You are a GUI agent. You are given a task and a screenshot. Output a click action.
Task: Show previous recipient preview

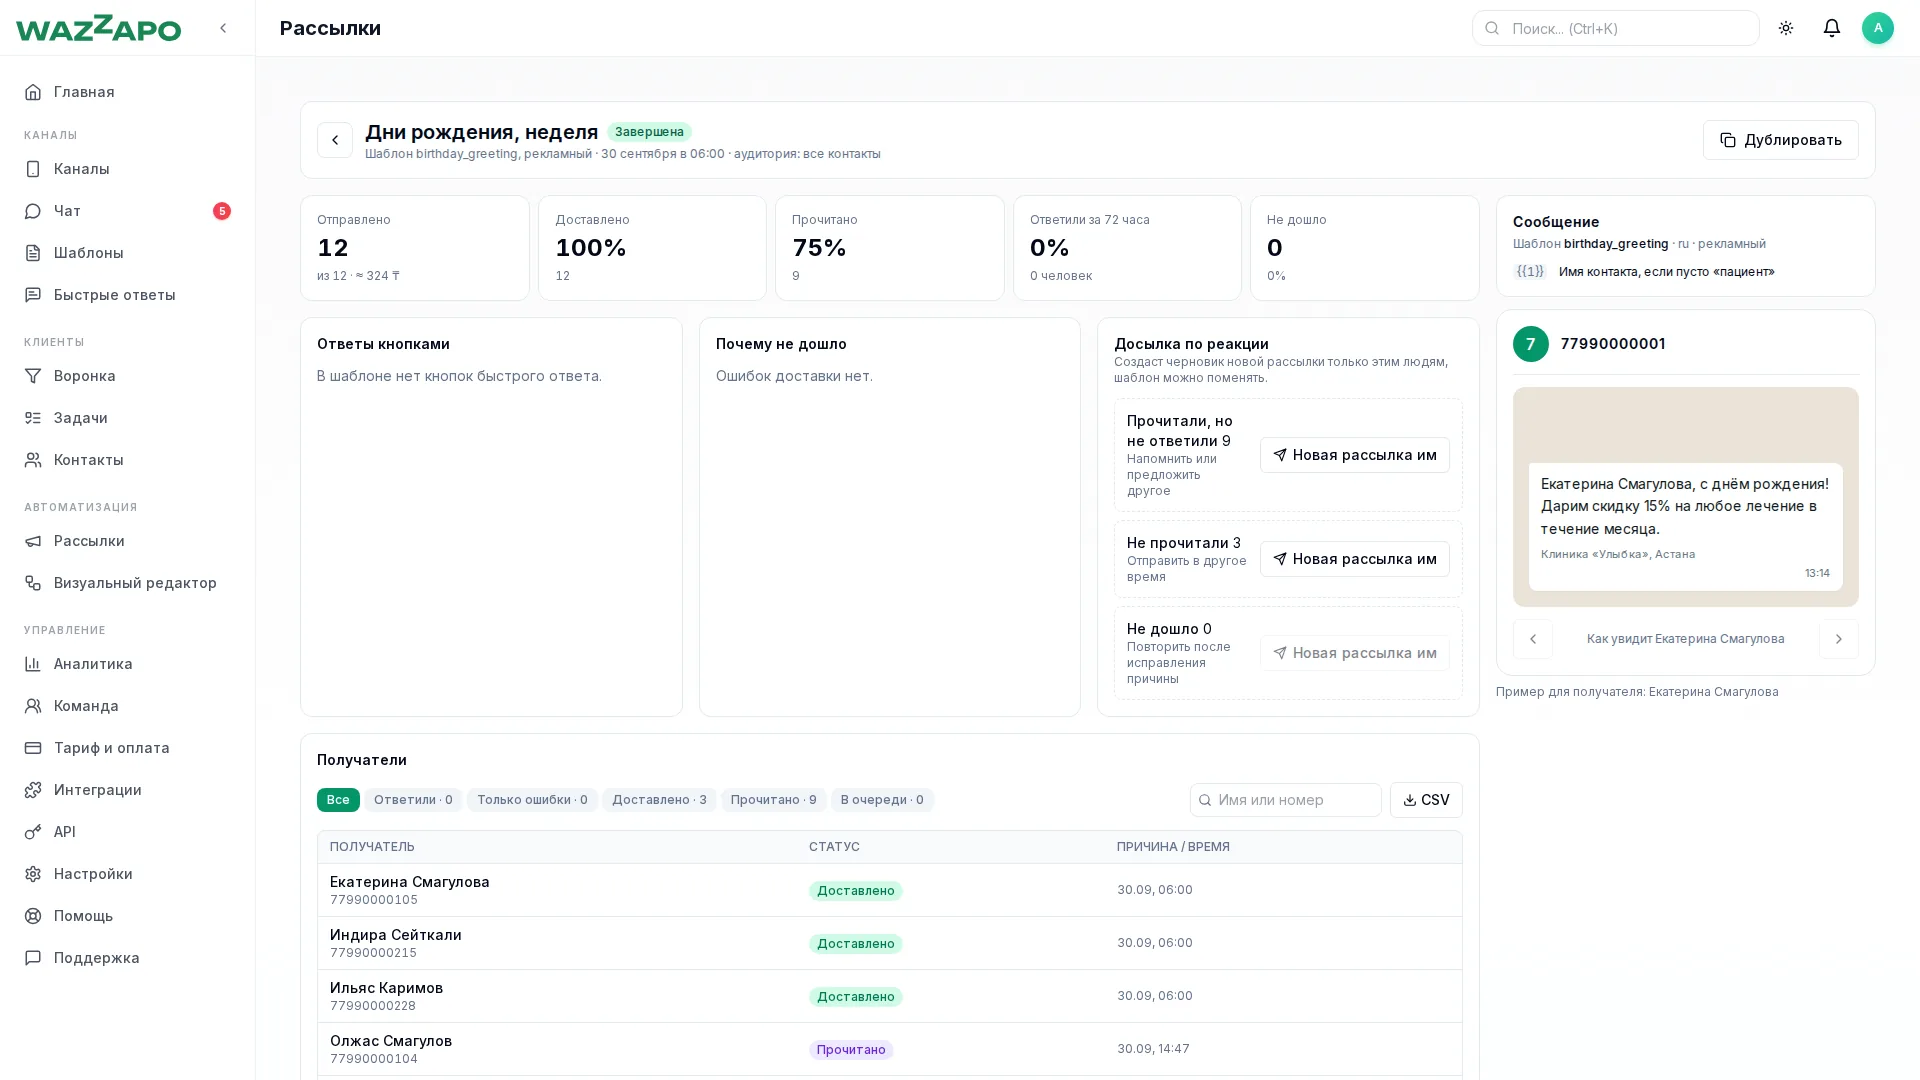1532,639
